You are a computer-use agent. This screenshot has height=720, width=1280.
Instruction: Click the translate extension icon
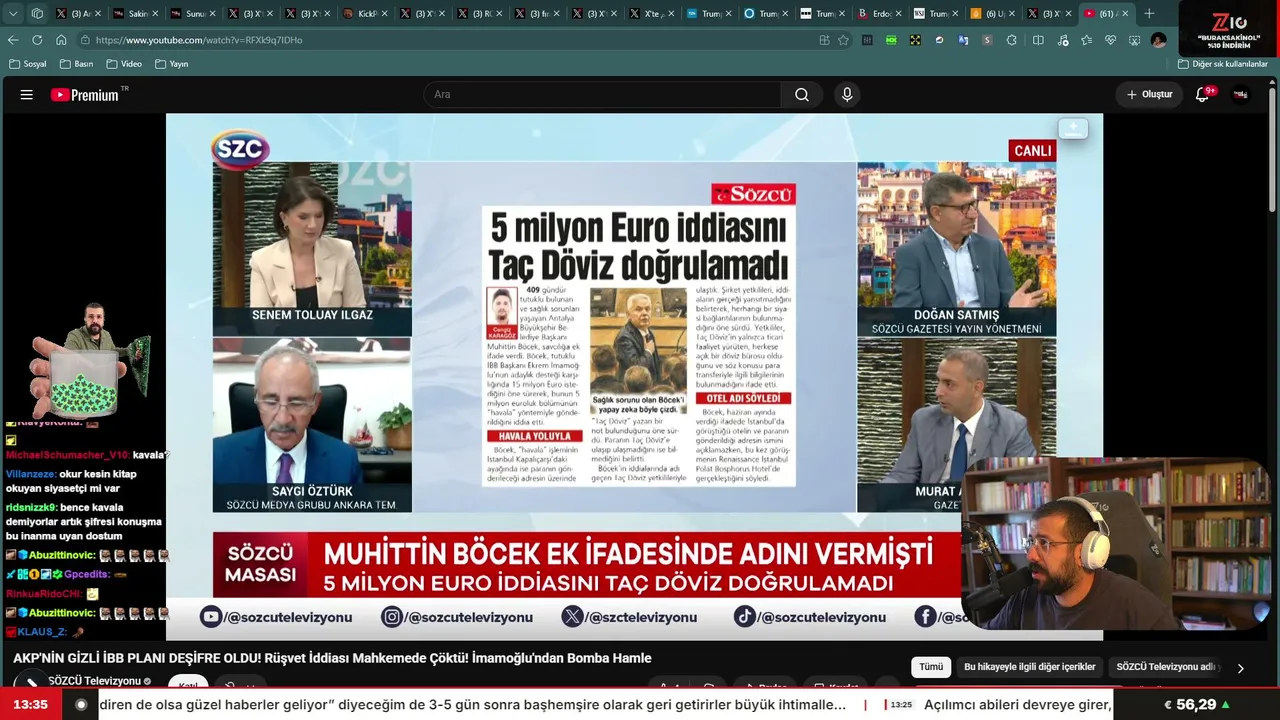pyautogui.click(x=963, y=40)
